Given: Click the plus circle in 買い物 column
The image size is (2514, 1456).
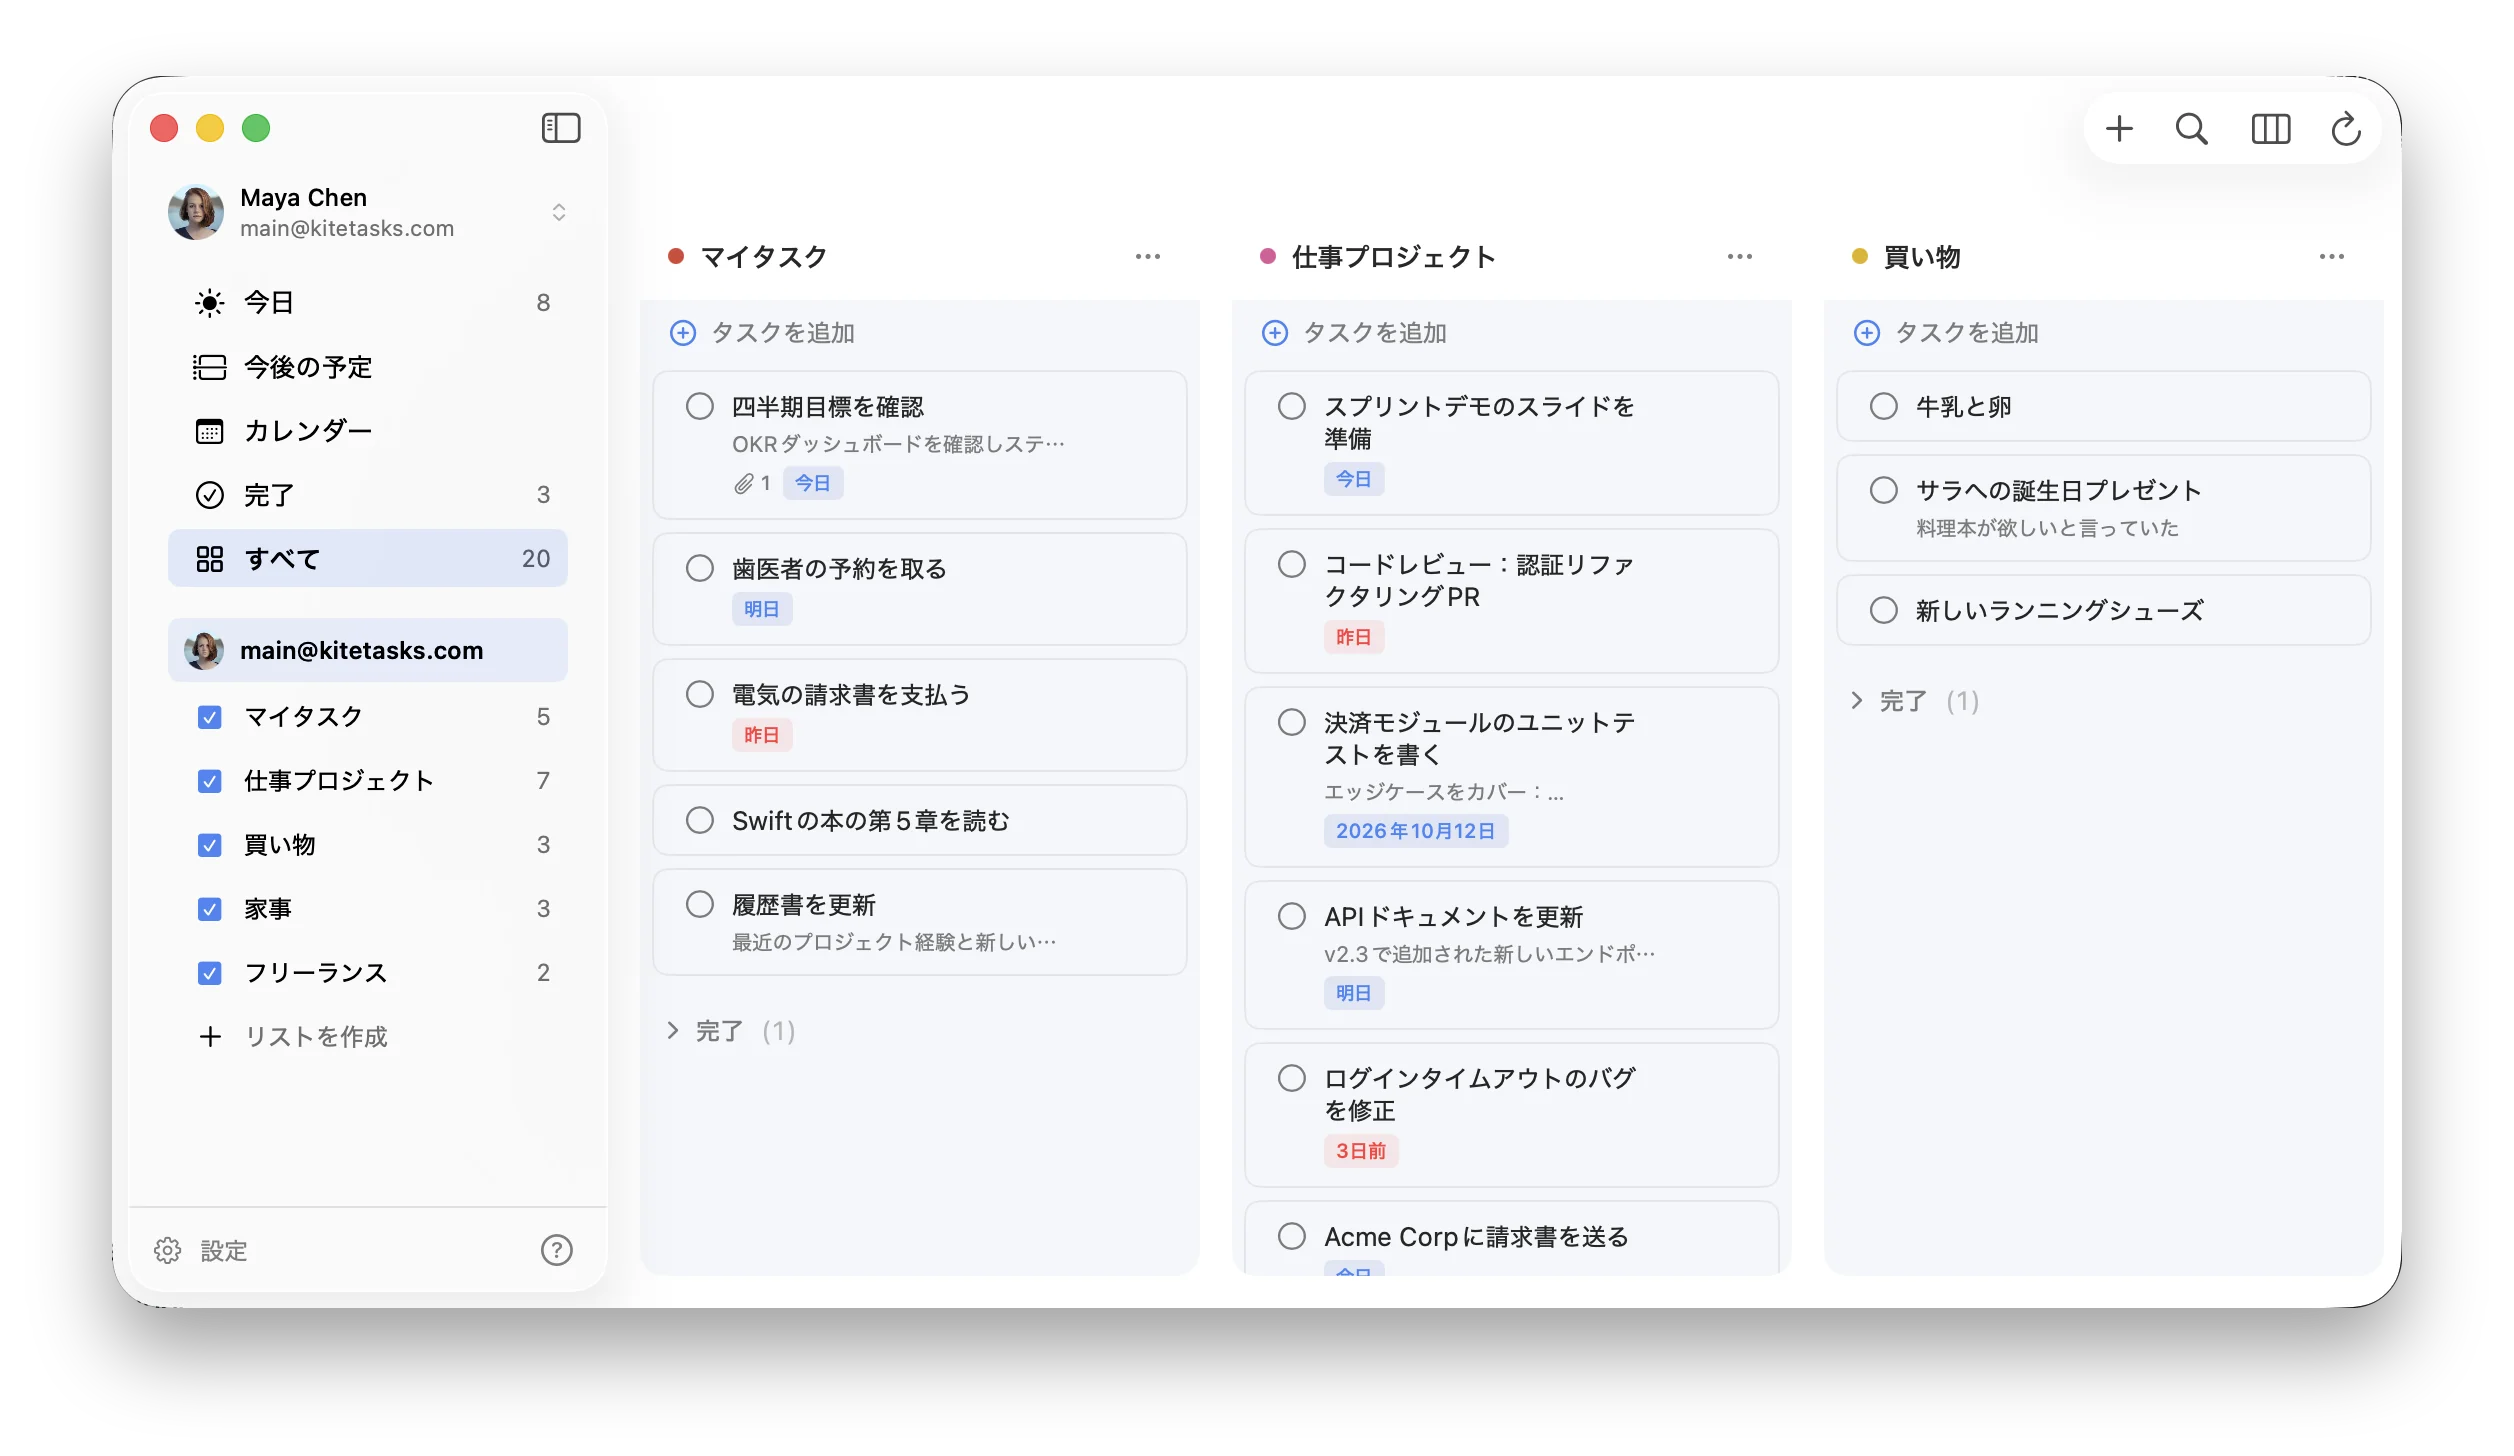Looking at the screenshot, I should pos(1866,333).
